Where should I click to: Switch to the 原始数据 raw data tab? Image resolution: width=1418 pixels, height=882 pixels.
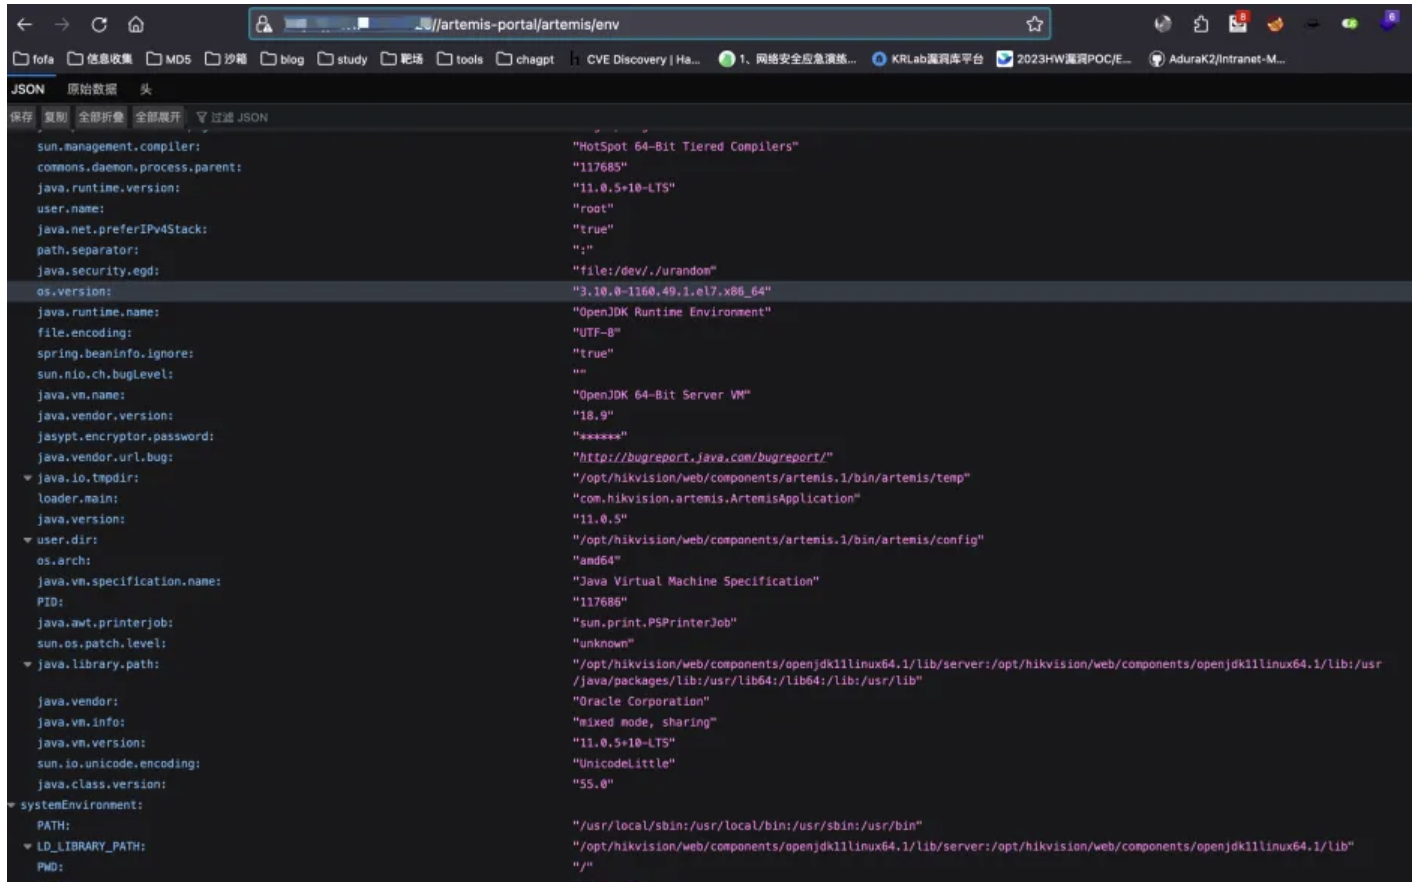click(92, 89)
